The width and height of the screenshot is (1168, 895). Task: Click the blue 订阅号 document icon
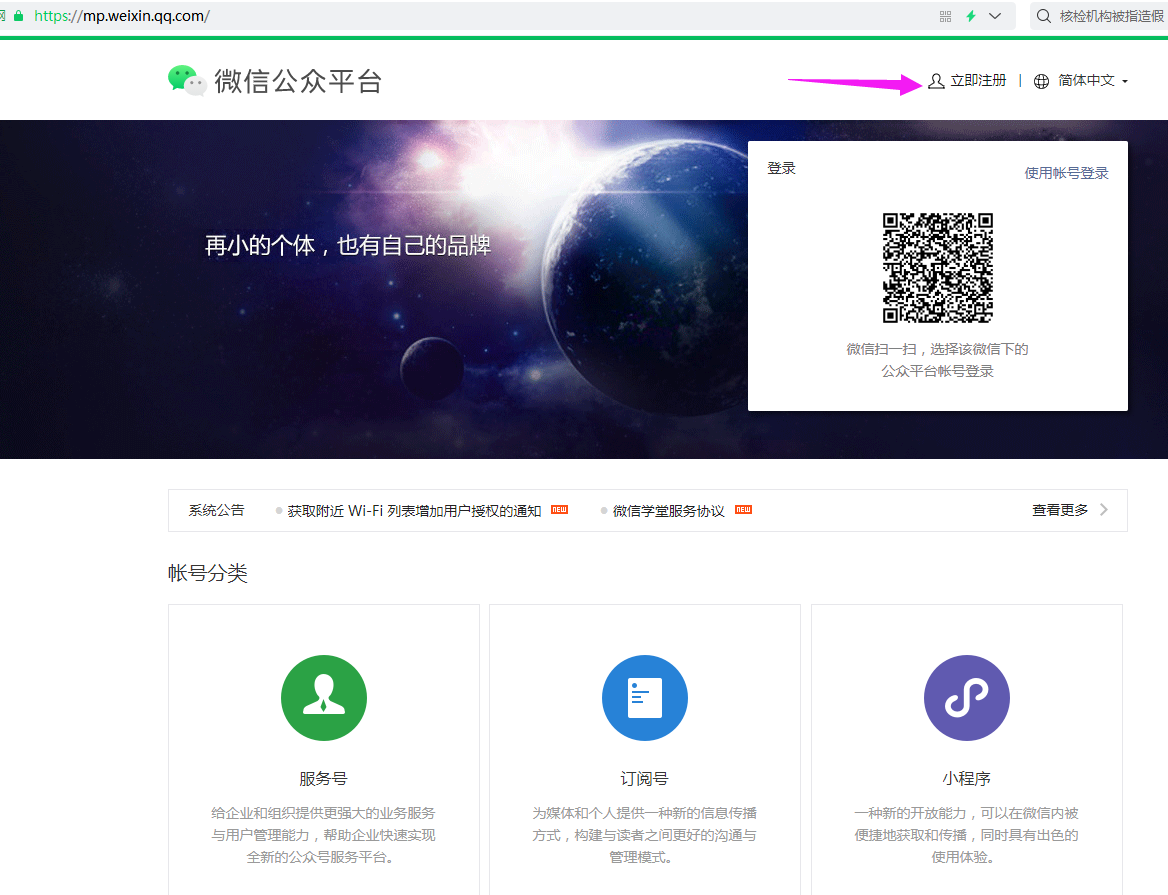click(645, 698)
